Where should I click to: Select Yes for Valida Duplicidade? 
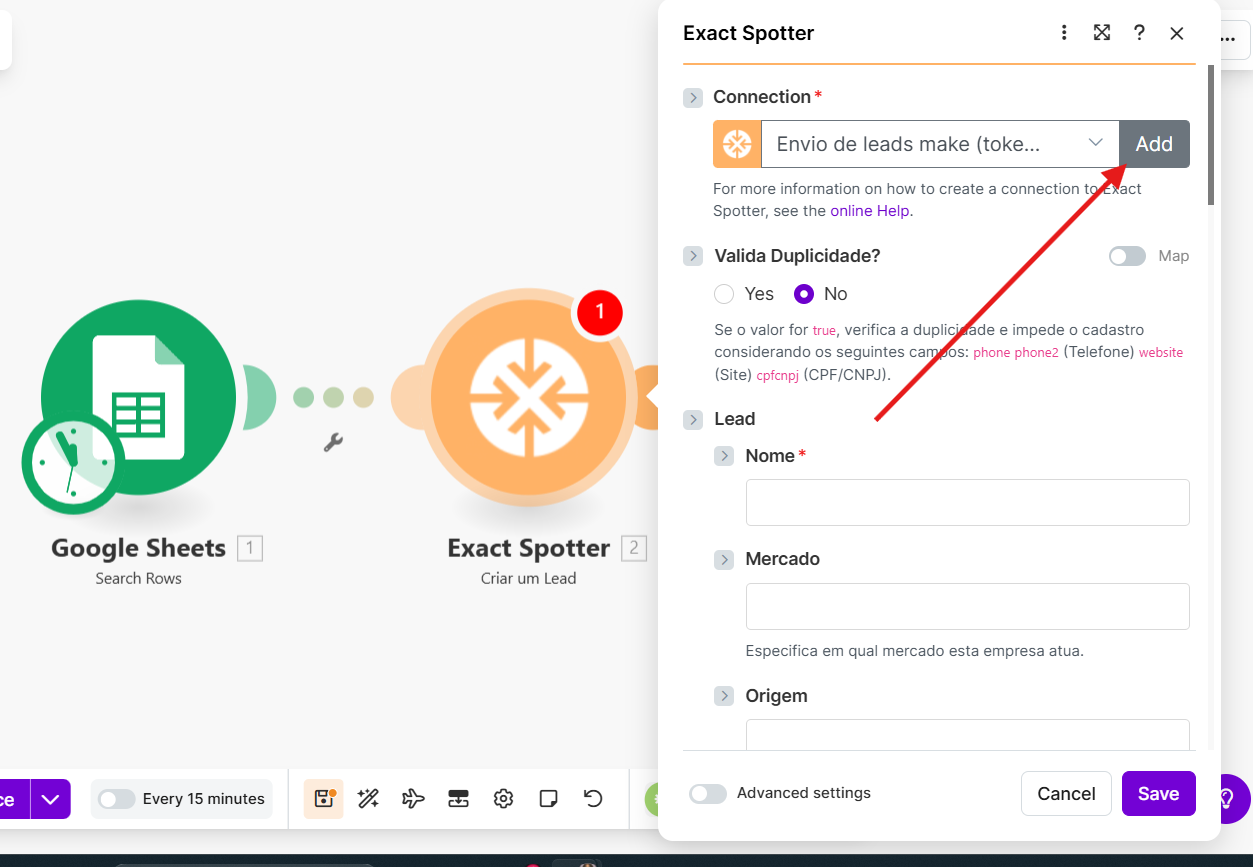point(724,294)
